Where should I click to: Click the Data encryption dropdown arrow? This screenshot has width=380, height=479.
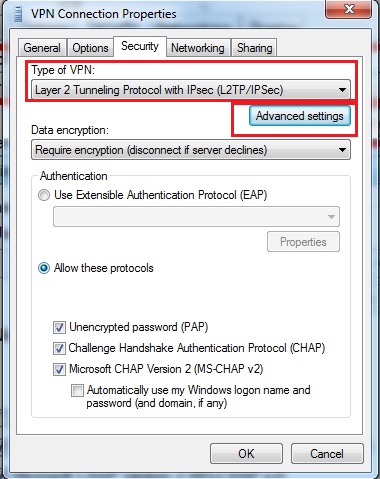(x=342, y=150)
